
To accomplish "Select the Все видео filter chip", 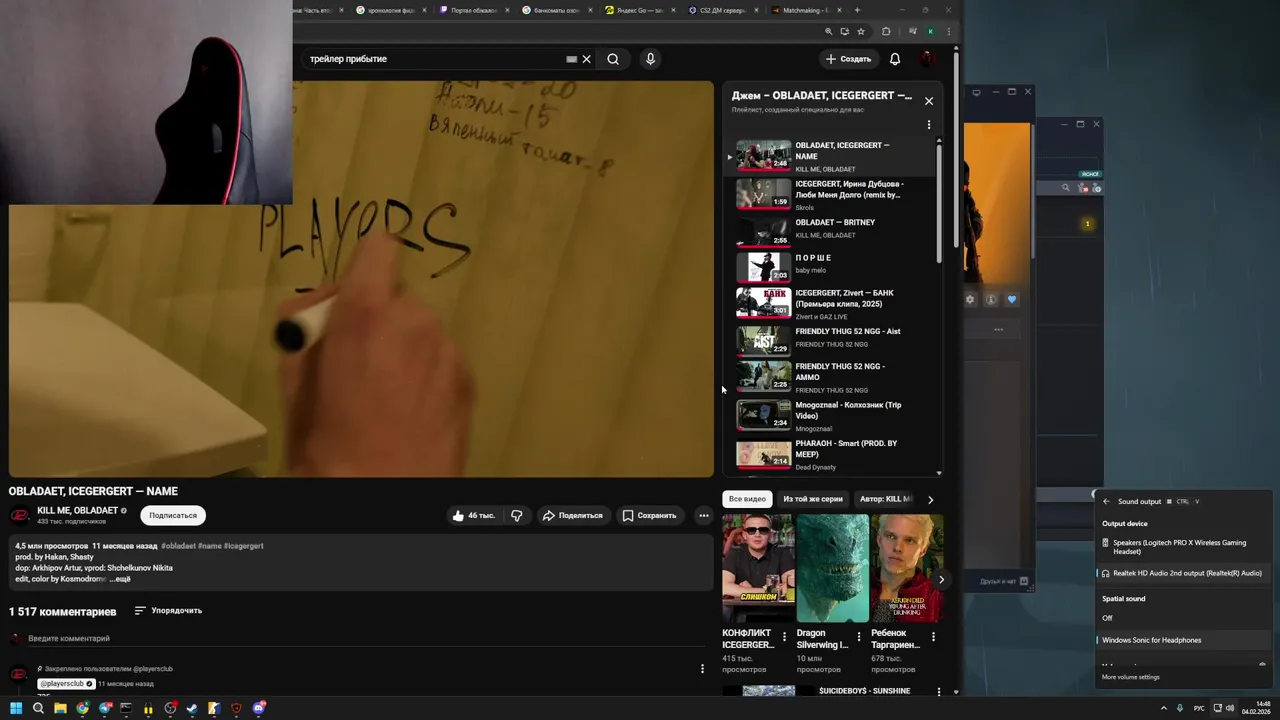I will (x=747, y=499).
